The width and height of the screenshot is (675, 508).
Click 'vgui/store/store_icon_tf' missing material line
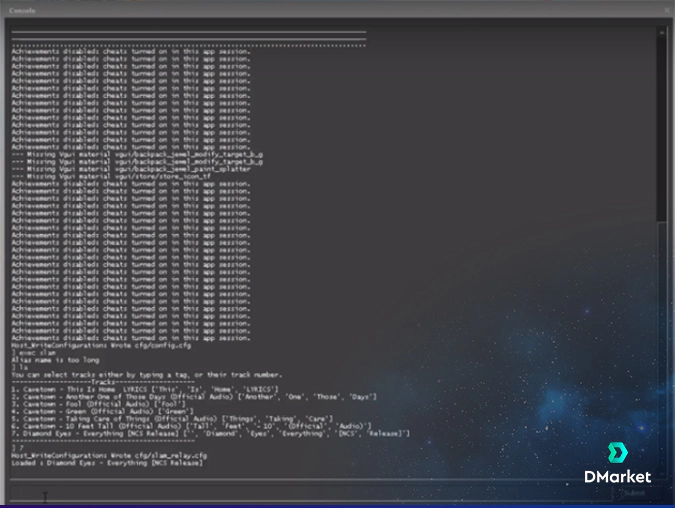click(111, 177)
